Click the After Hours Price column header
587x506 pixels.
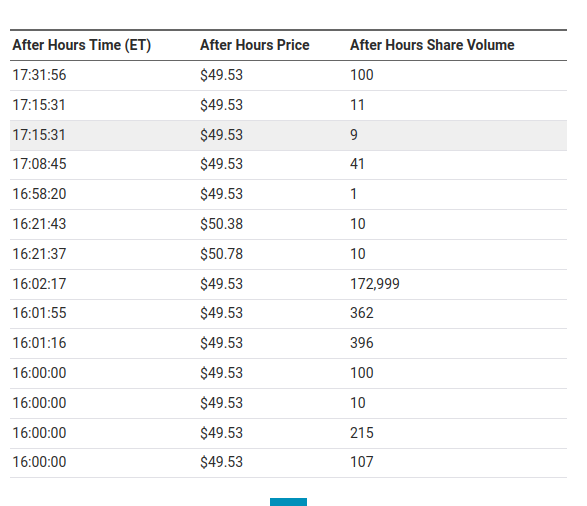point(255,45)
